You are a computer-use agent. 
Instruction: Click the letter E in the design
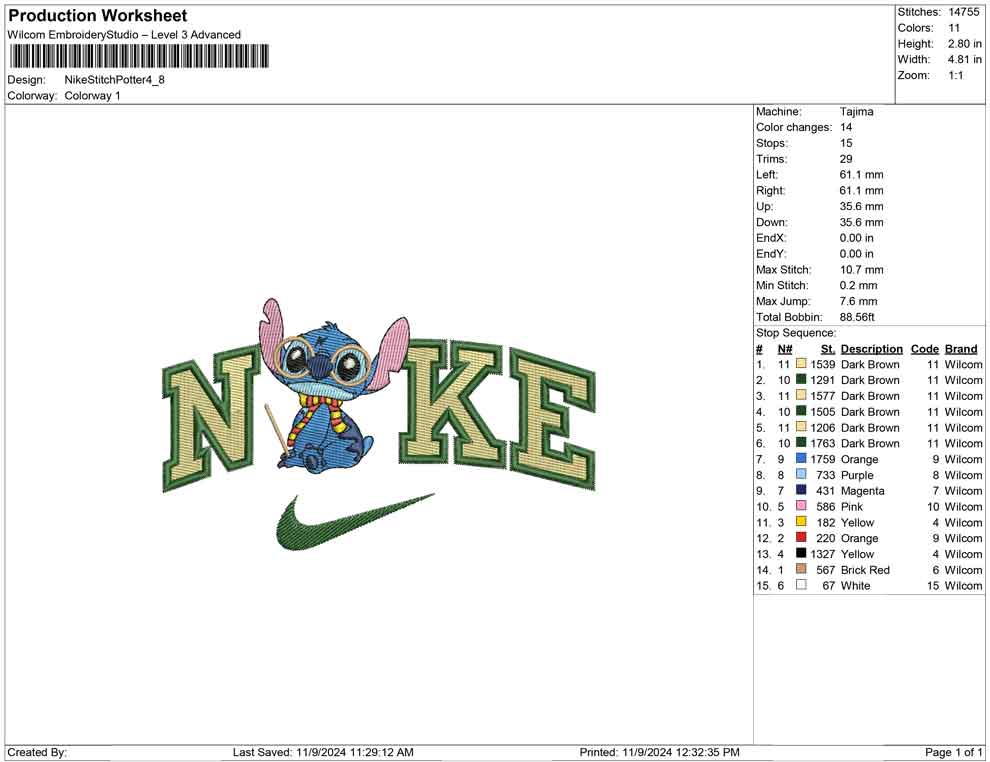point(552,418)
